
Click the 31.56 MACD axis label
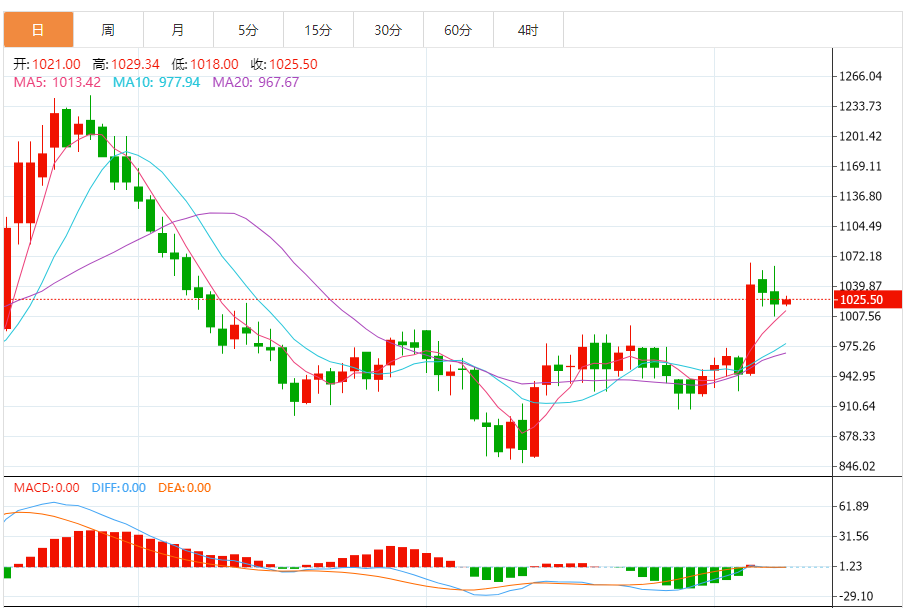854,536
